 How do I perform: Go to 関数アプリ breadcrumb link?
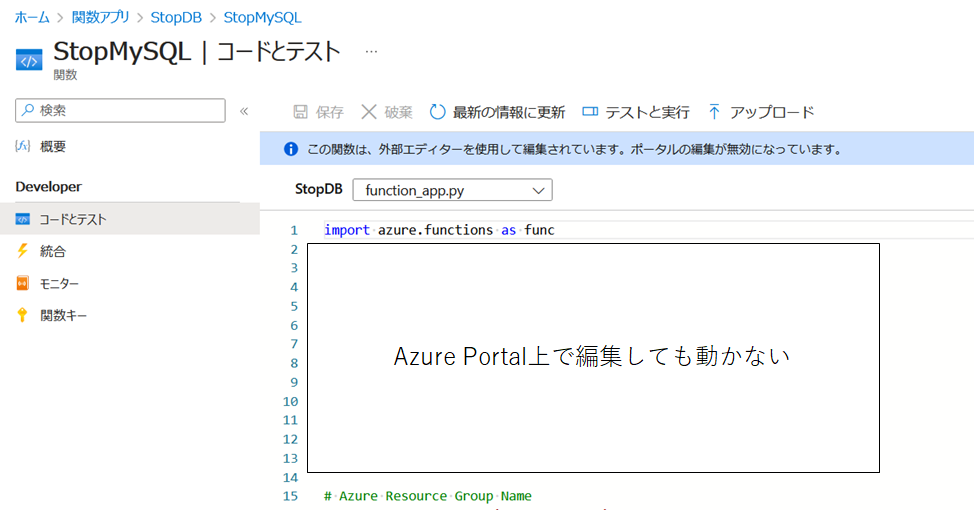click(101, 17)
